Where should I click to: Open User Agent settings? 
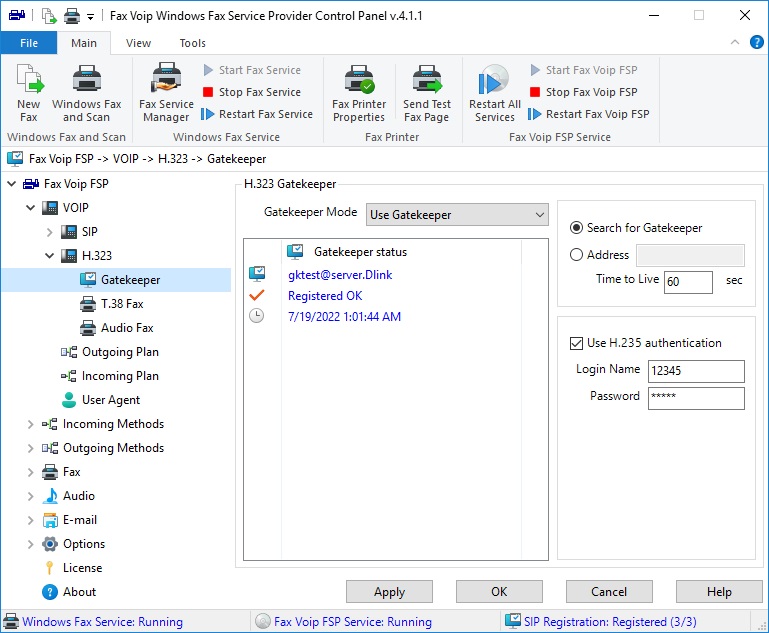point(111,400)
